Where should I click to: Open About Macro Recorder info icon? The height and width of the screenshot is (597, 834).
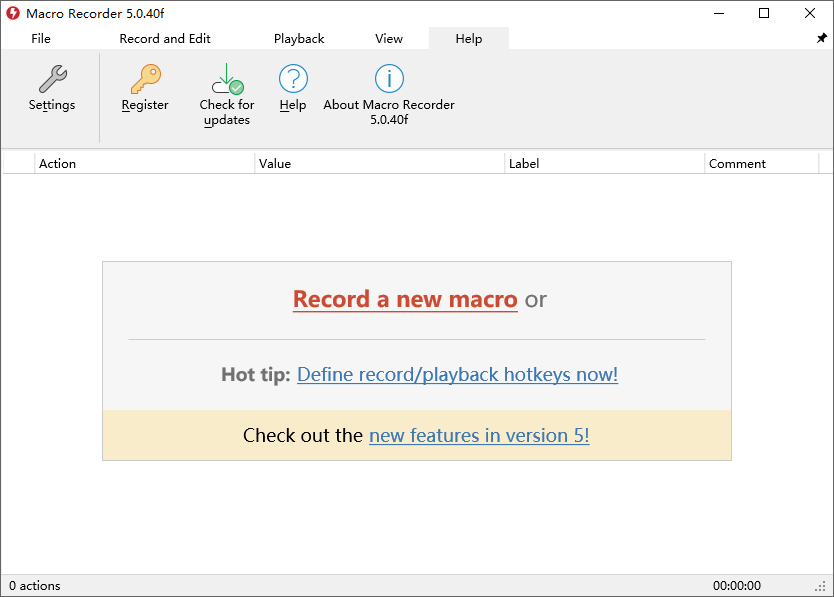coord(389,96)
